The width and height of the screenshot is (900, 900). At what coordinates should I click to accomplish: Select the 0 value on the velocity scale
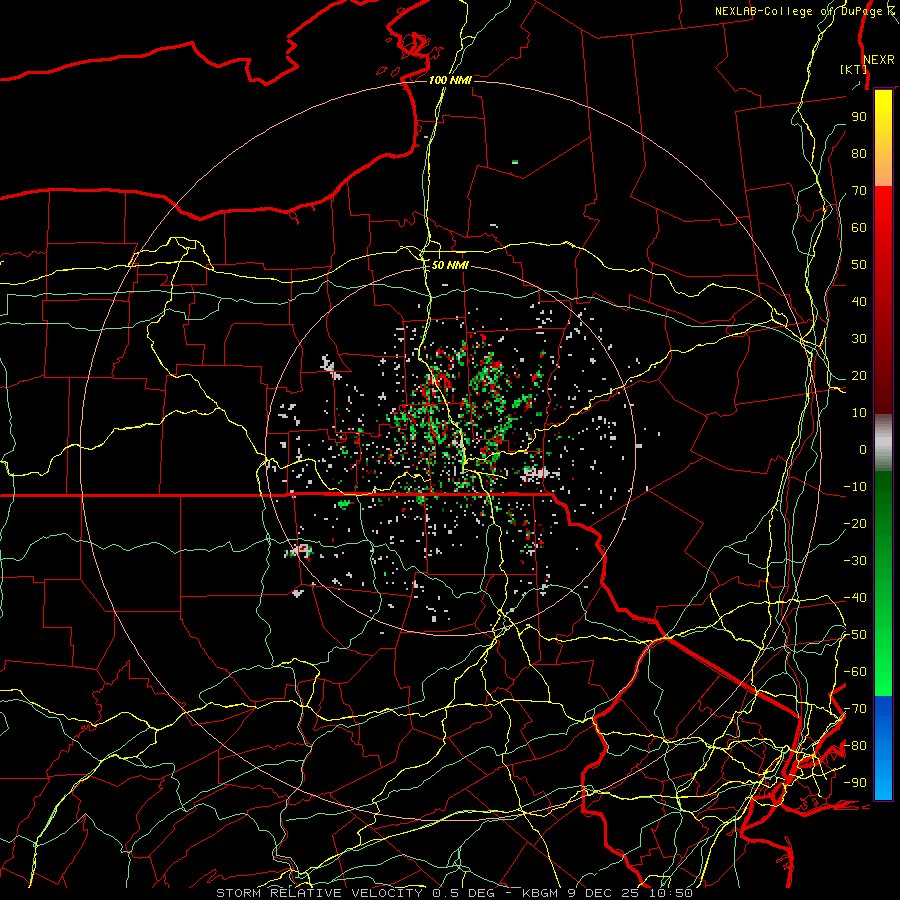(x=863, y=449)
